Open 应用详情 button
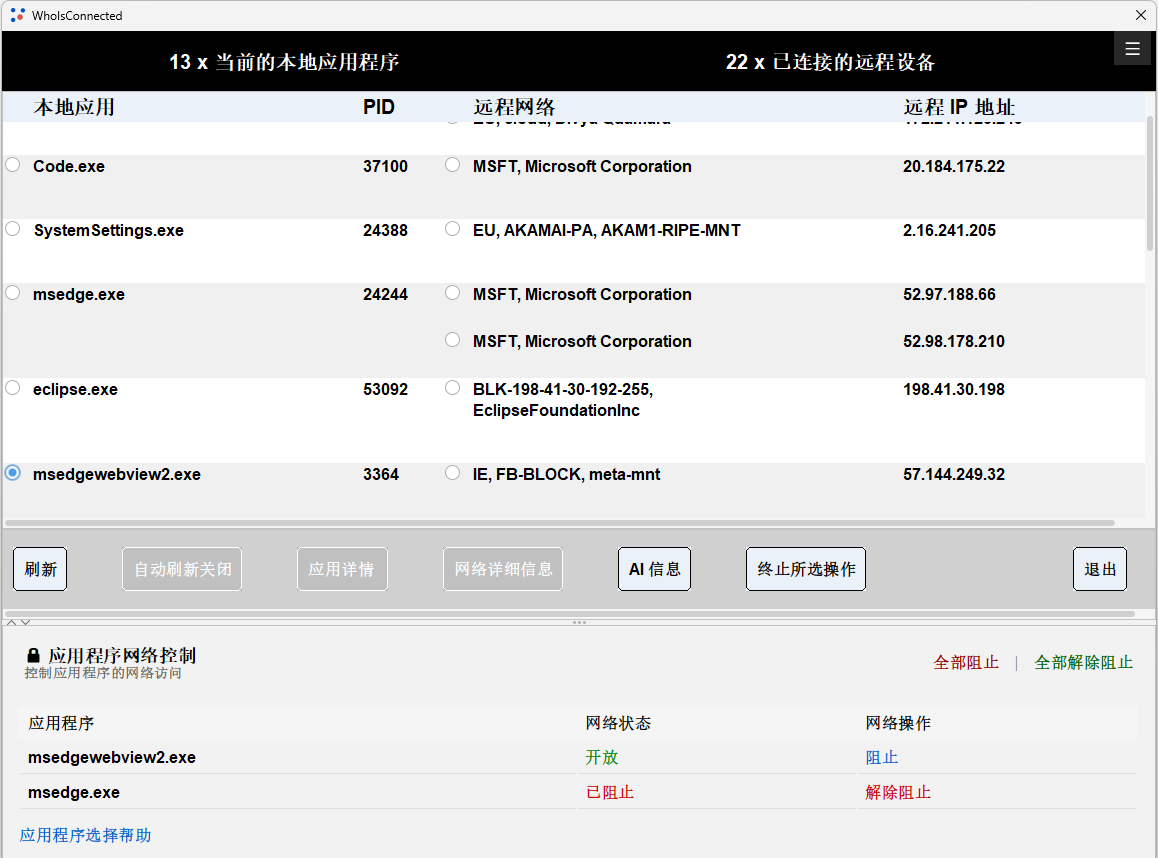Image resolution: width=1158 pixels, height=858 pixels. tap(342, 569)
